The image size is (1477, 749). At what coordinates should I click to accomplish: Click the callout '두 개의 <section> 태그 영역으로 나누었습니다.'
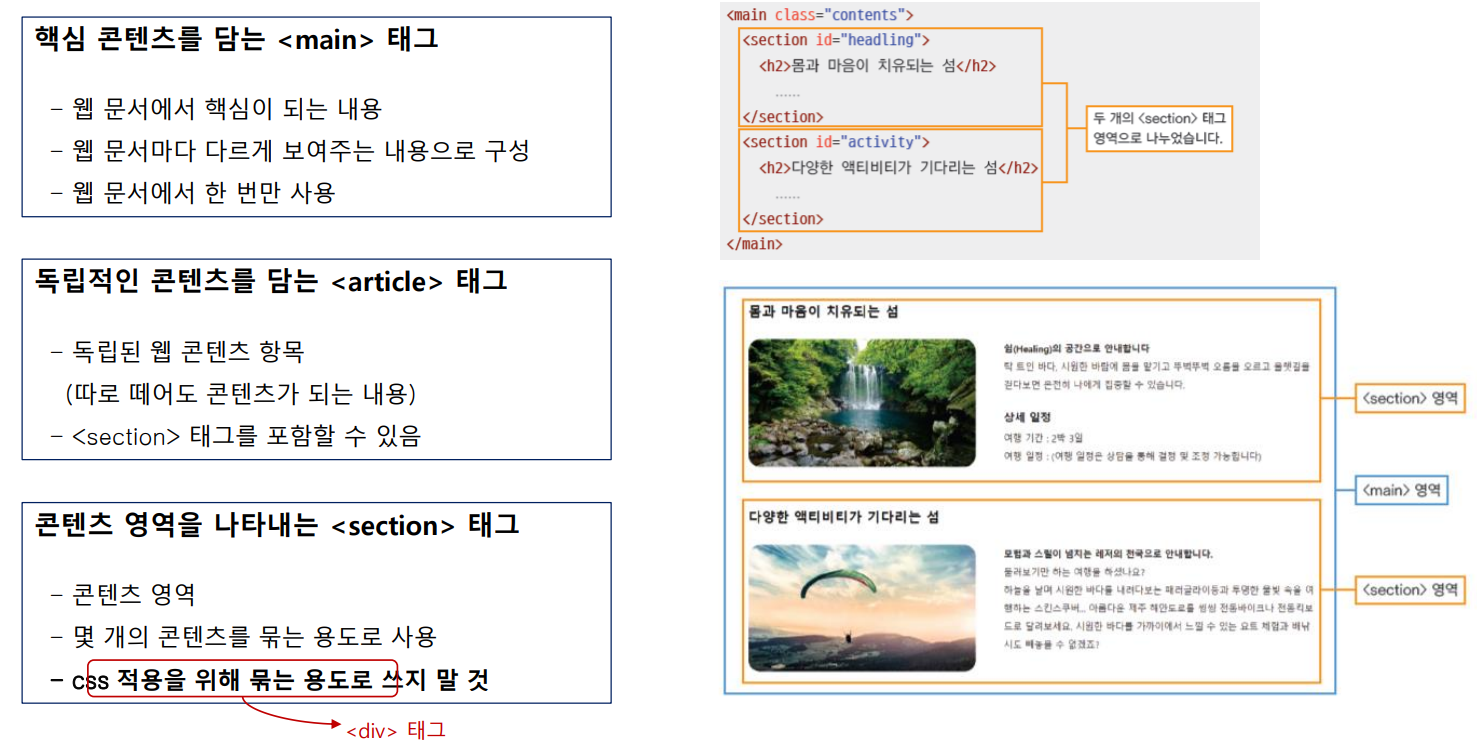point(1160,128)
